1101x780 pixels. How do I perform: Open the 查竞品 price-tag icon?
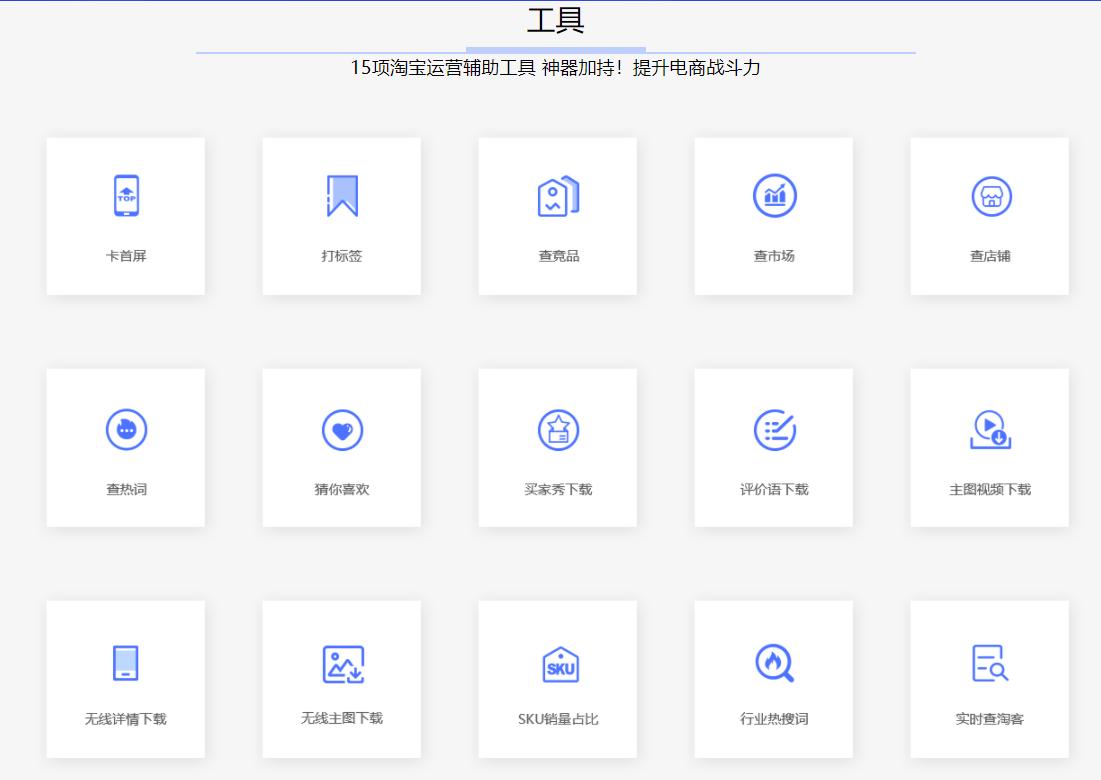[558, 195]
